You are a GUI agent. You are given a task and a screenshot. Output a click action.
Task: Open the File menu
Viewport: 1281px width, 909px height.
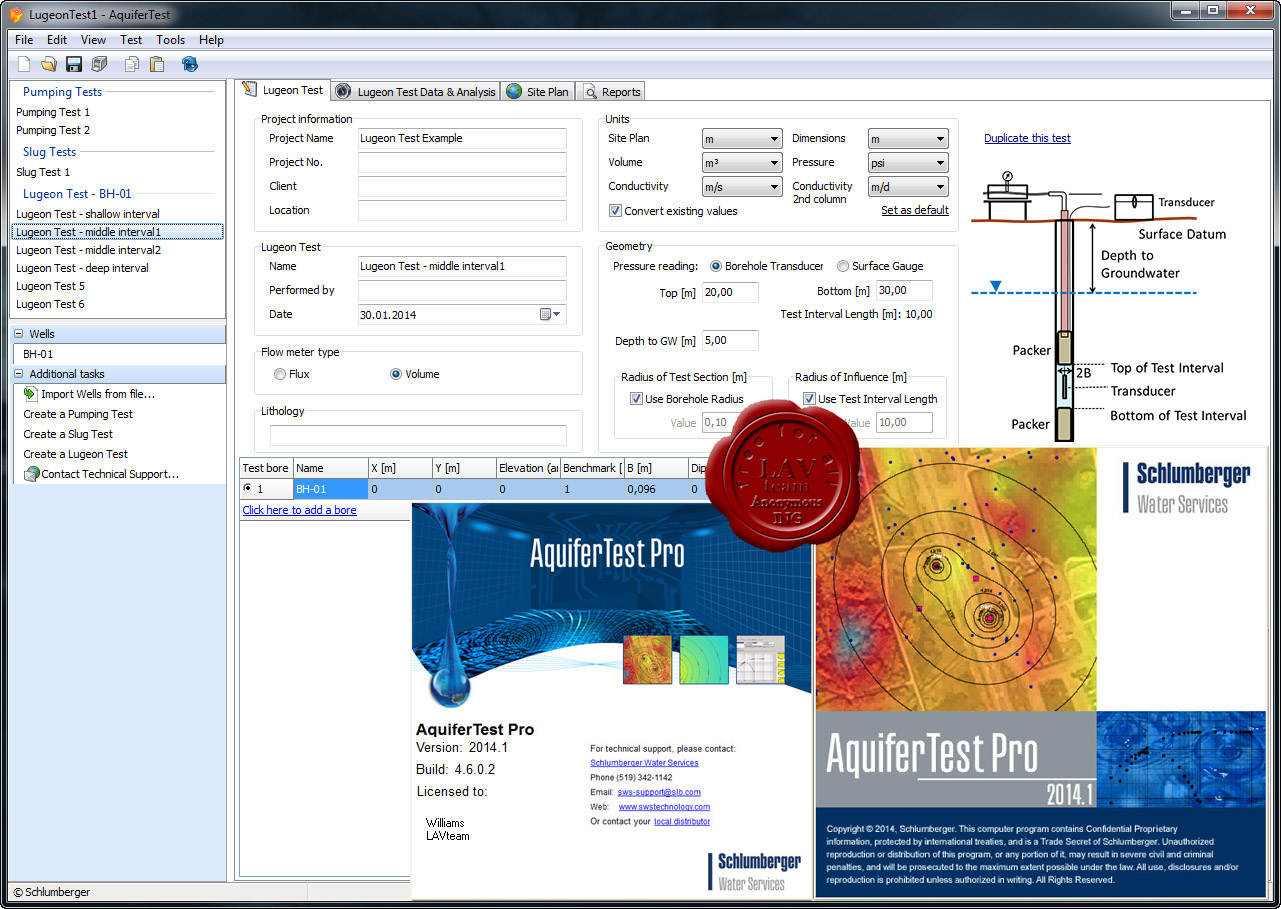coord(24,40)
